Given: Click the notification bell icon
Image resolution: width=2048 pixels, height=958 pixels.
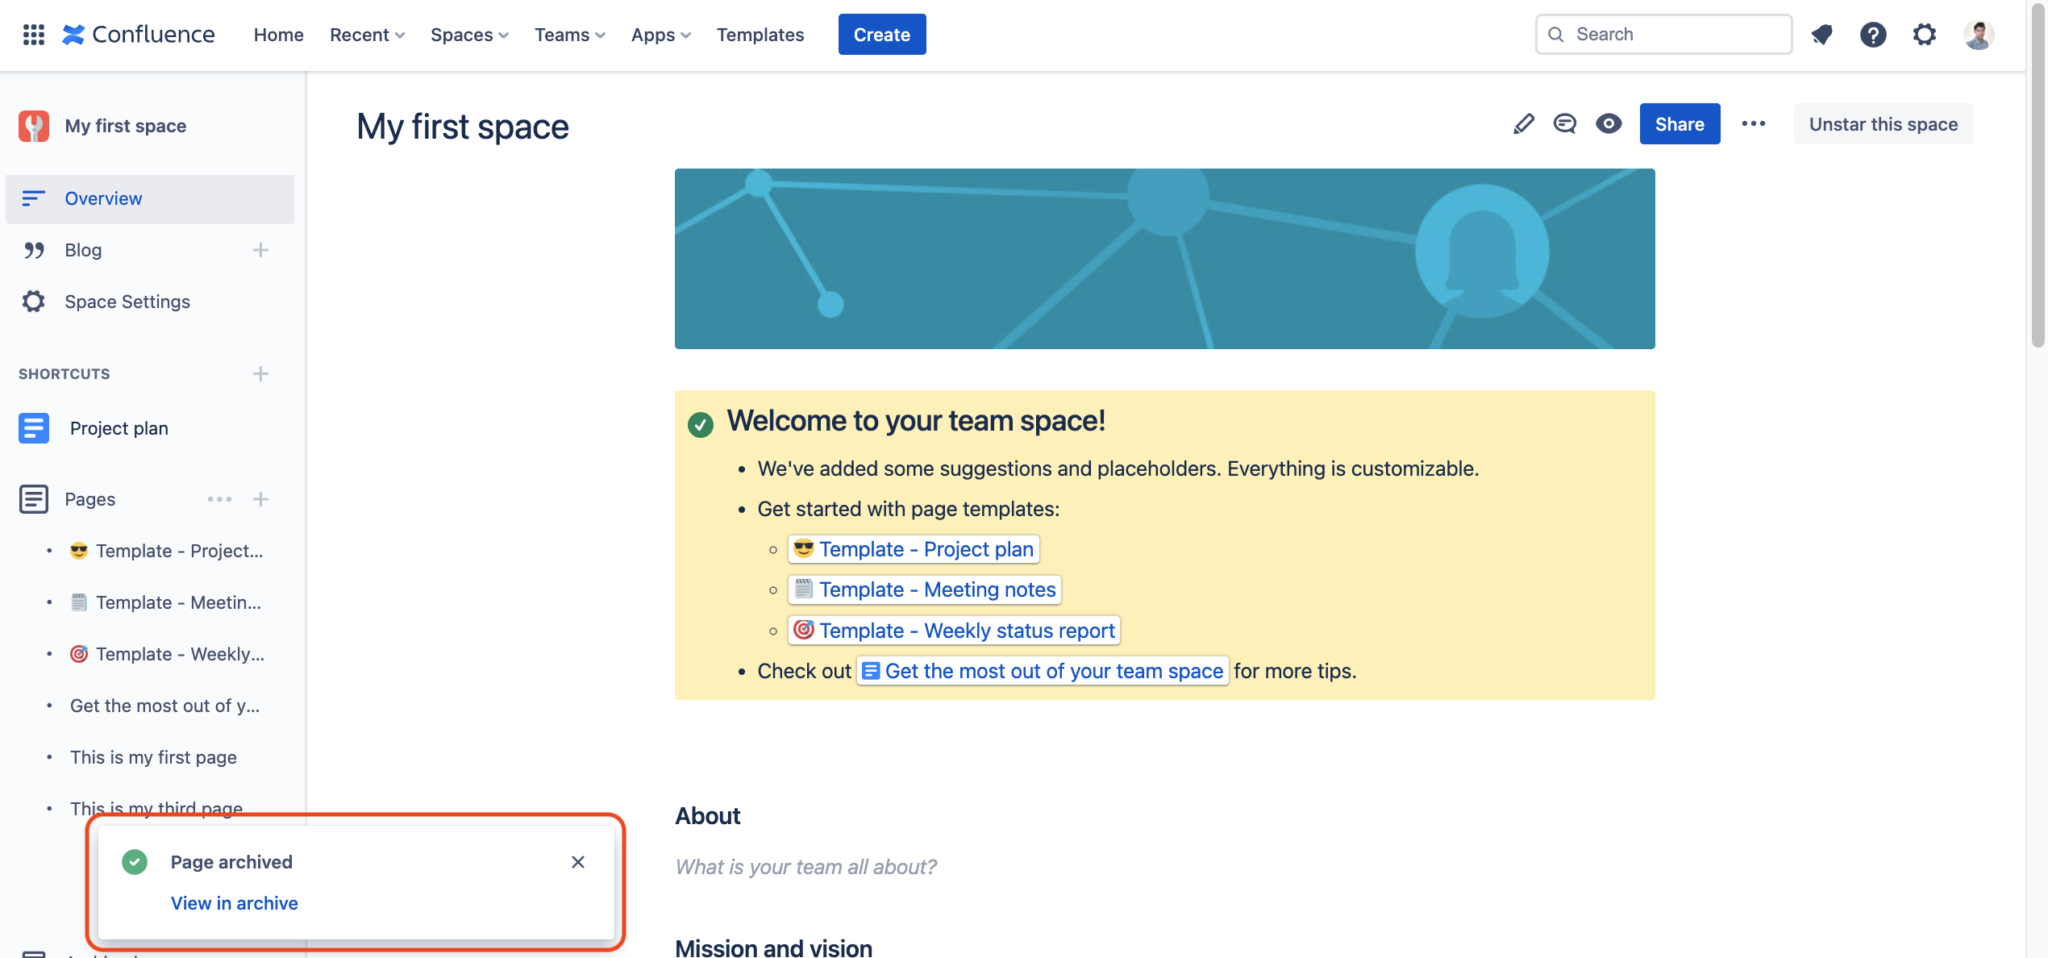Looking at the screenshot, I should click(1822, 33).
